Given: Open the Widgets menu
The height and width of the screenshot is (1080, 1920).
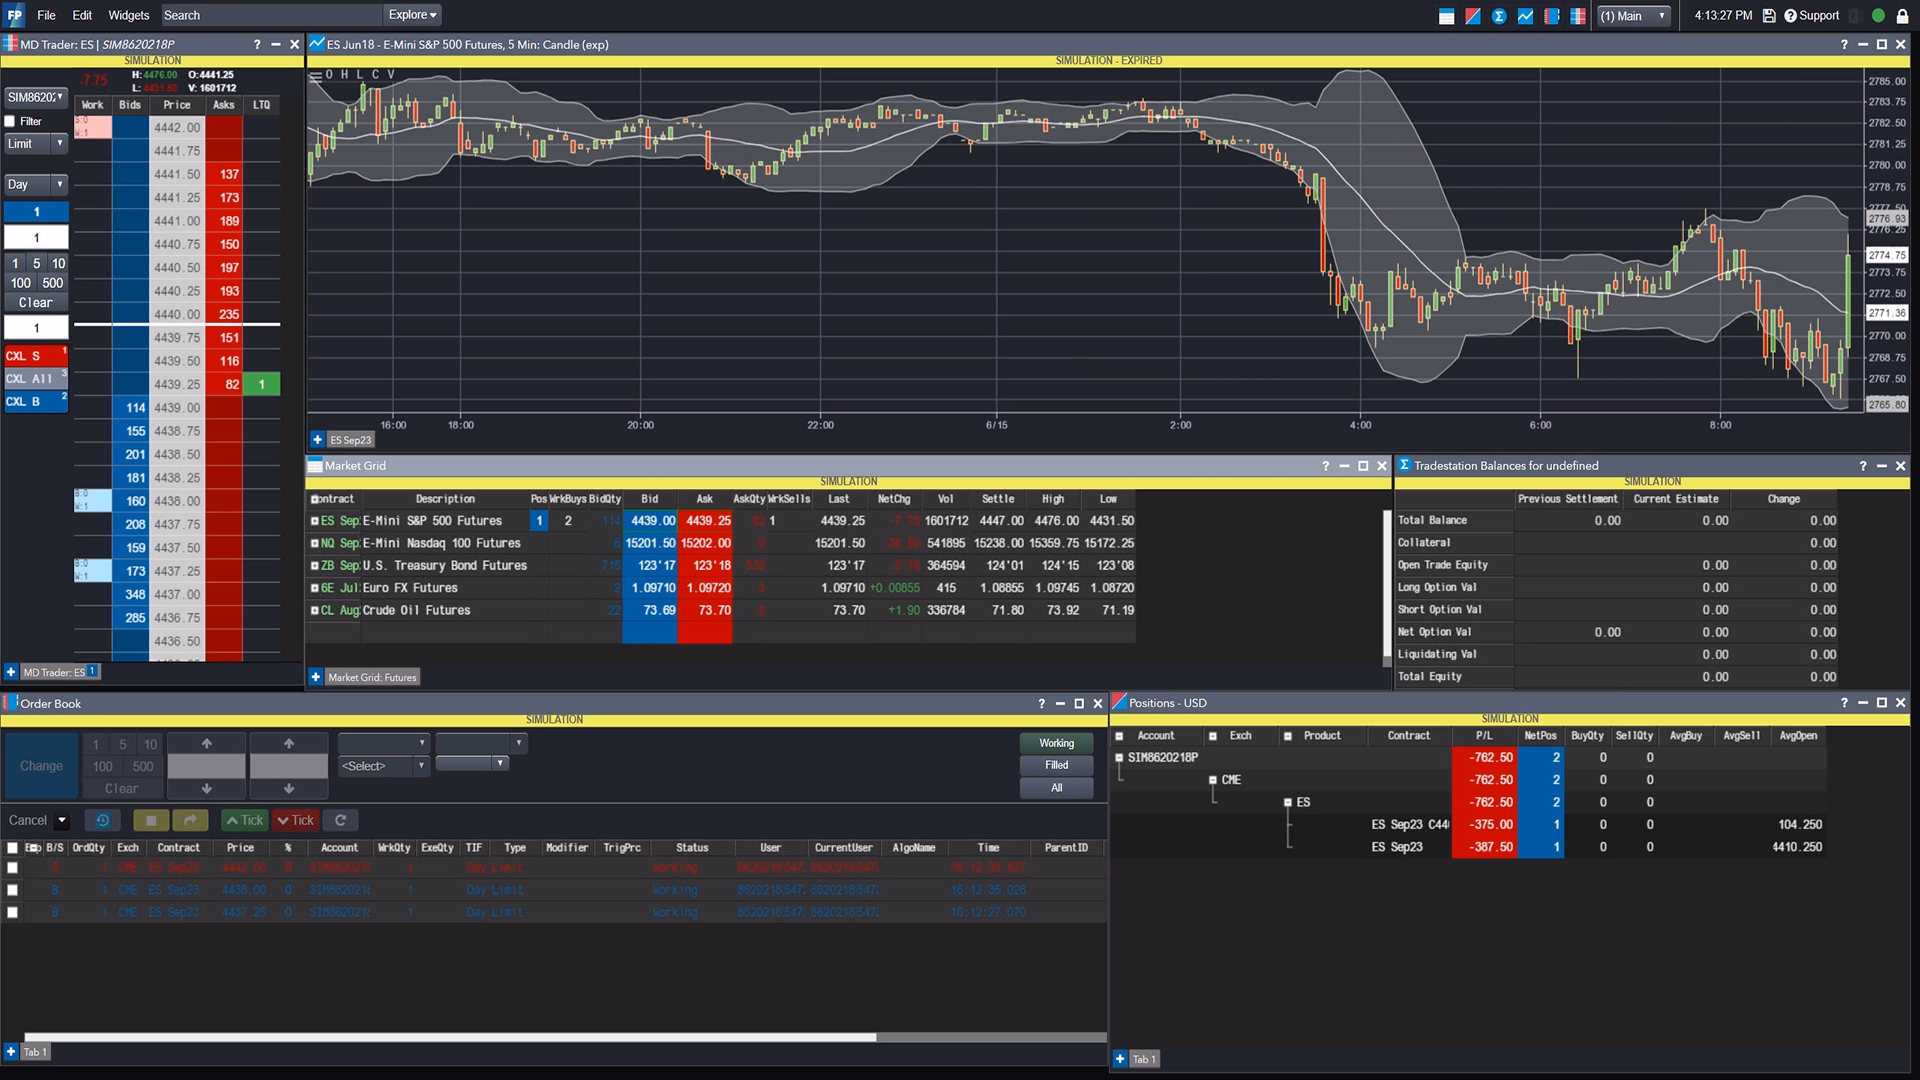Looking at the screenshot, I should pyautogui.click(x=128, y=15).
